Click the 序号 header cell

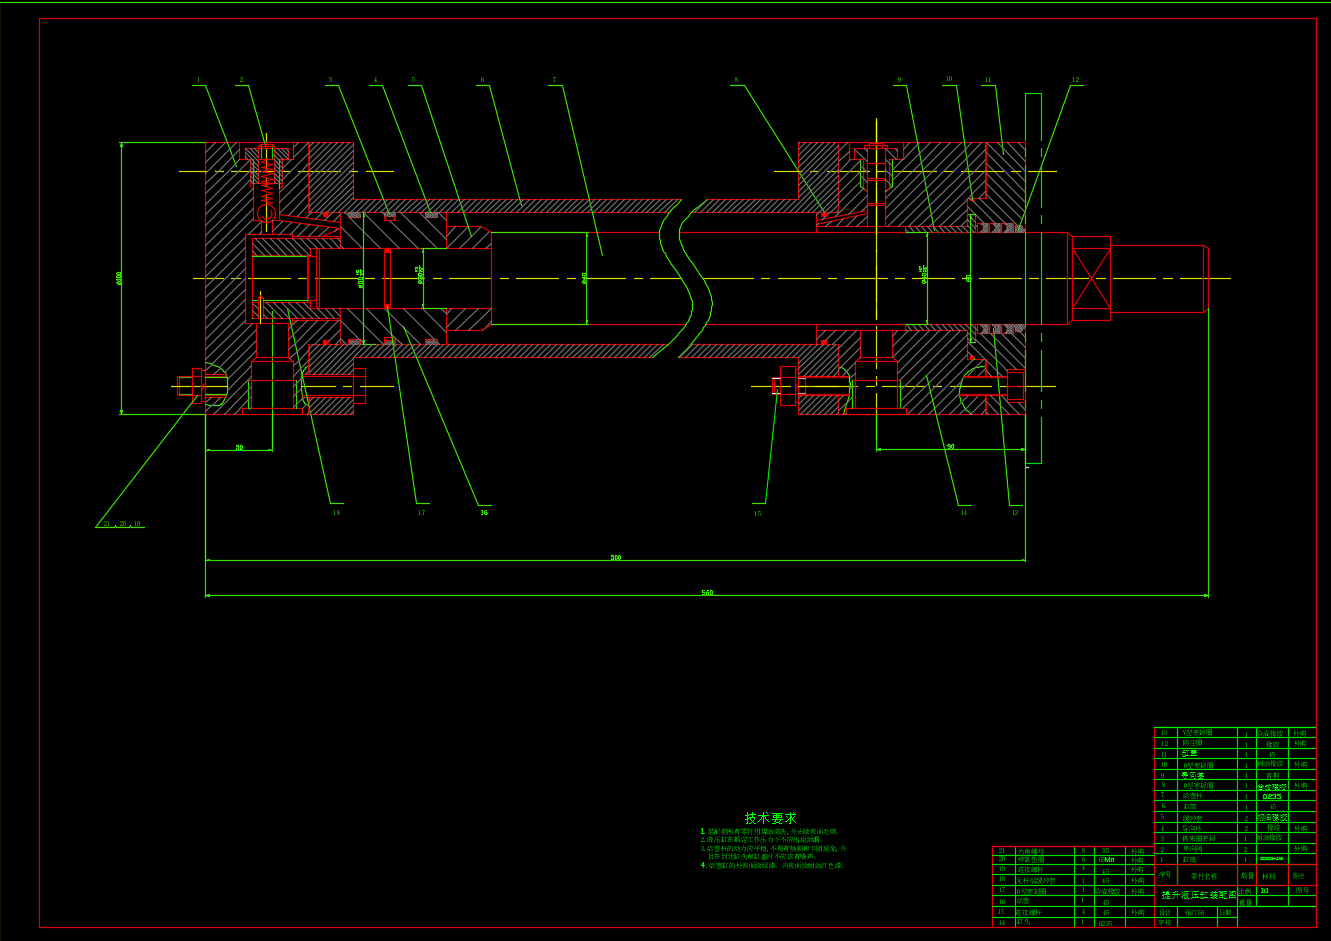(x=1164, y=875)
